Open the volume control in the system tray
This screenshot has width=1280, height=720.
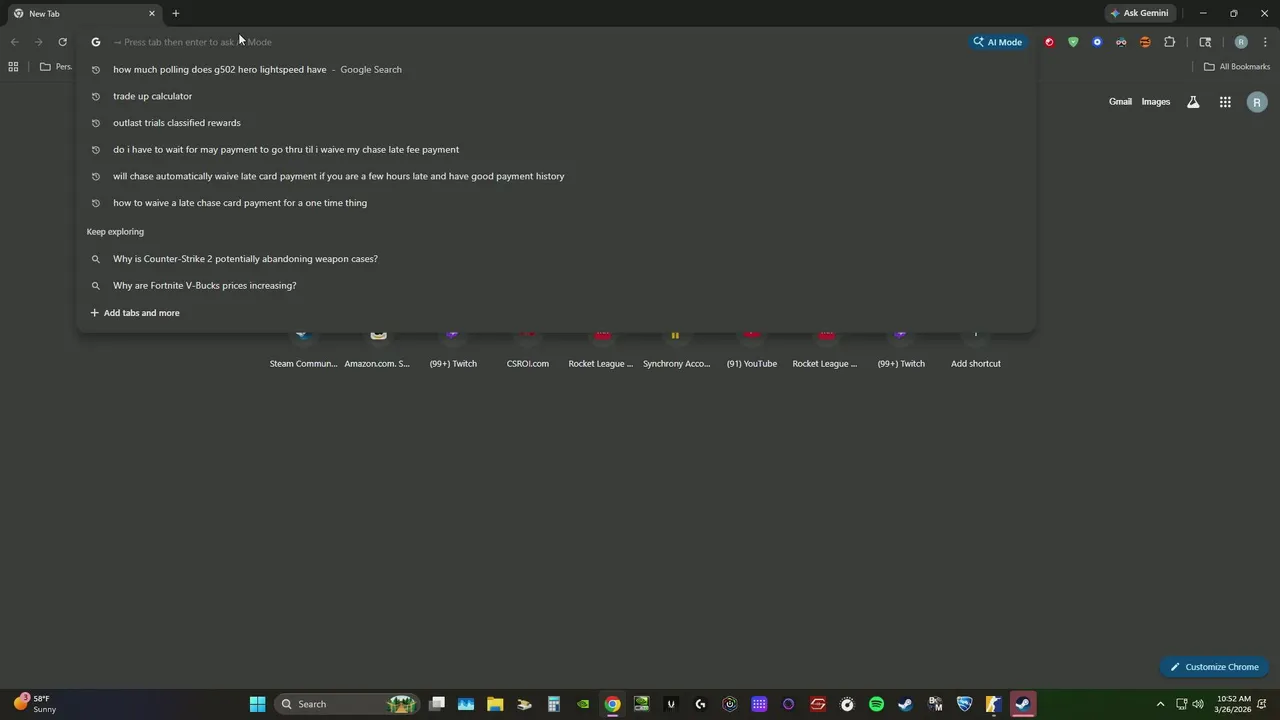pyautogui.click(x=1198, y=704)
